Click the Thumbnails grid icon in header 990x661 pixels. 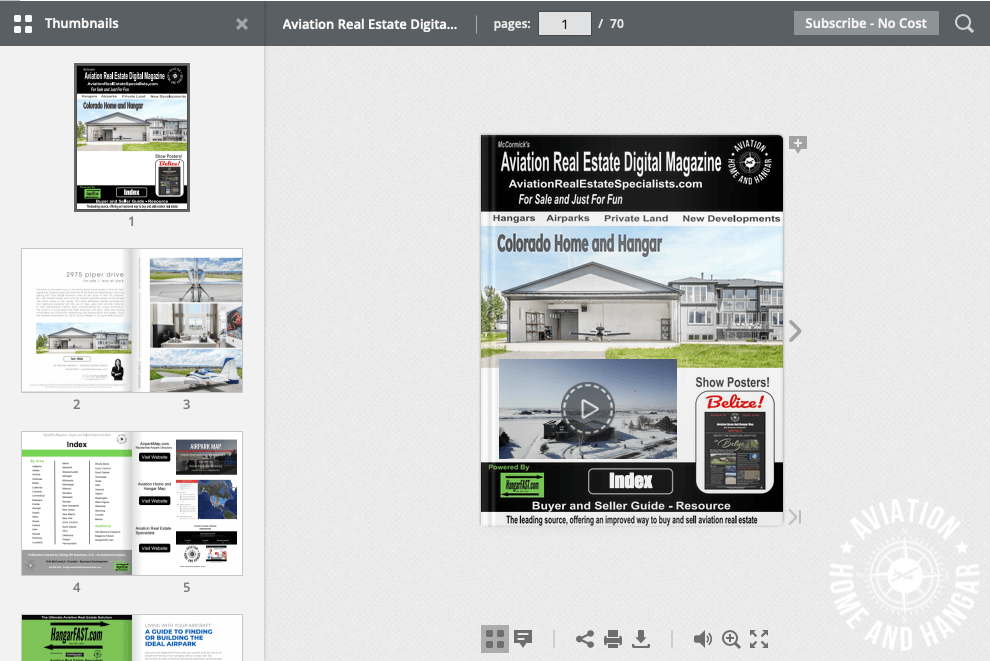[23, 24]
